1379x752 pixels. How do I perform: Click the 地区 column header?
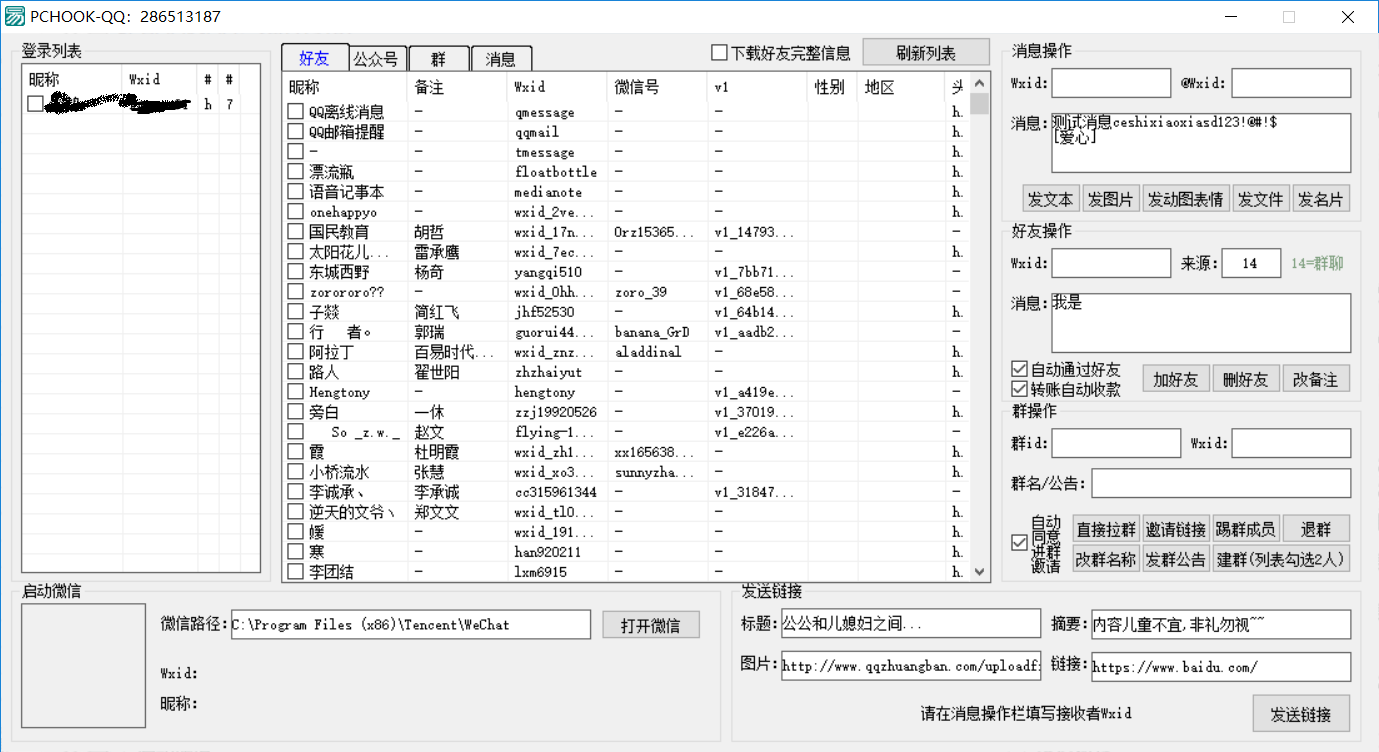coord(903,87)
